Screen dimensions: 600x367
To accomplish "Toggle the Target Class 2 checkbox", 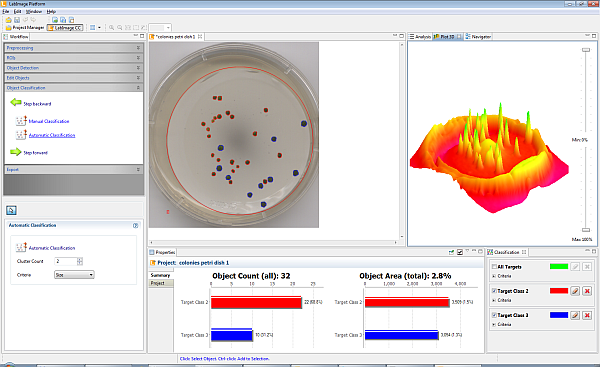I will click(494, 291).
